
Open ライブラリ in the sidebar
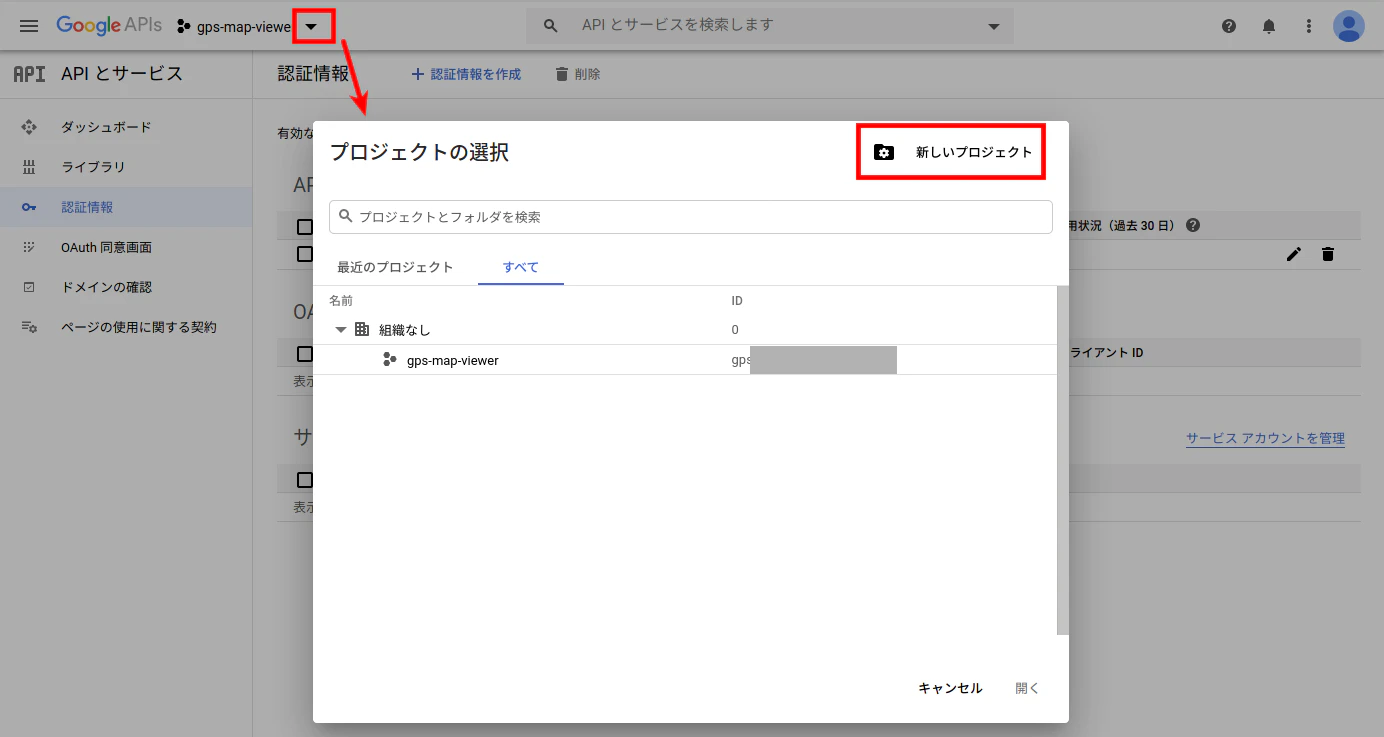pos(126,167)
